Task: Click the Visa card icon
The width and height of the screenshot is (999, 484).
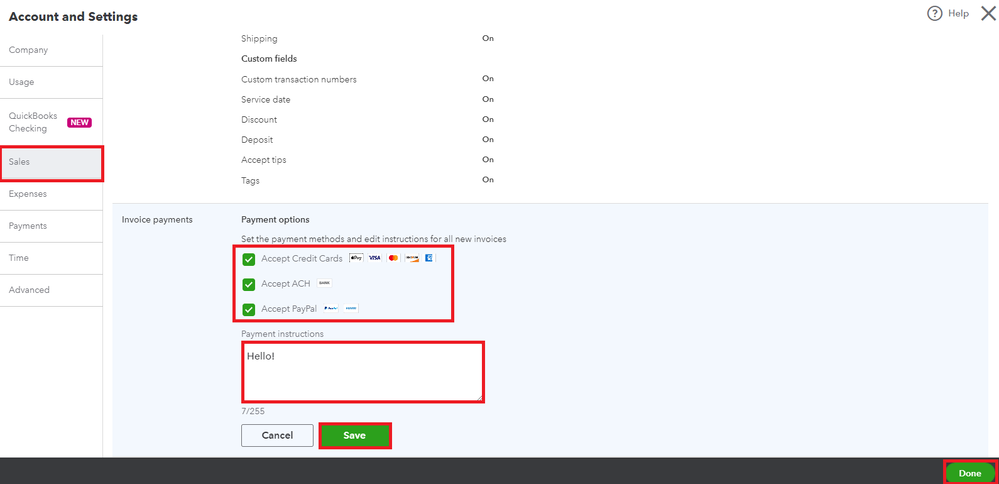Action: click(x=375, y=258)
